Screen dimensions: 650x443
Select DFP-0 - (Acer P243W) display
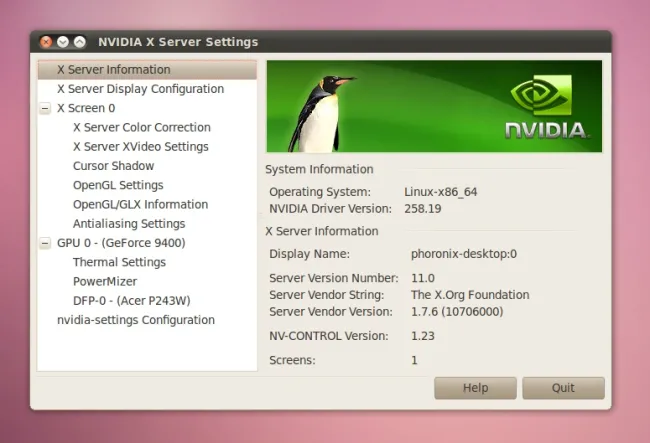coord(131,301)
